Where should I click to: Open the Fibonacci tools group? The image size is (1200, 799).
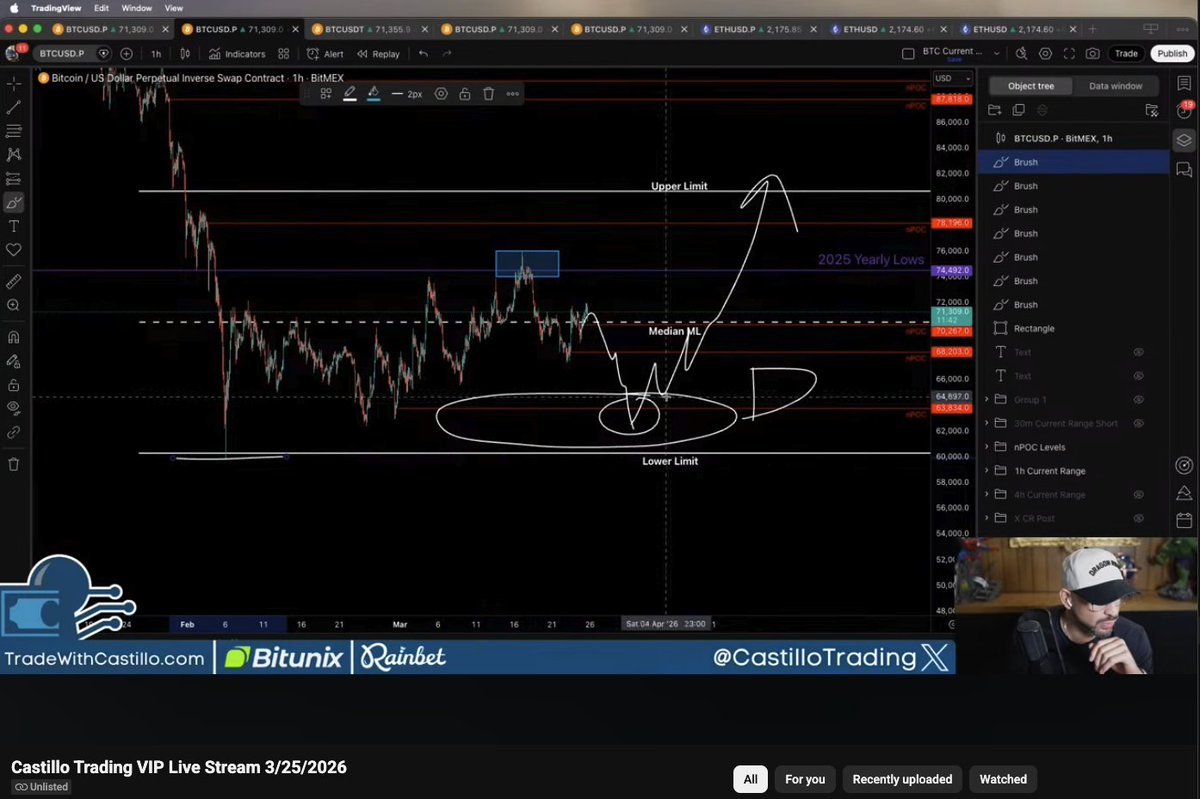point(13,131)
